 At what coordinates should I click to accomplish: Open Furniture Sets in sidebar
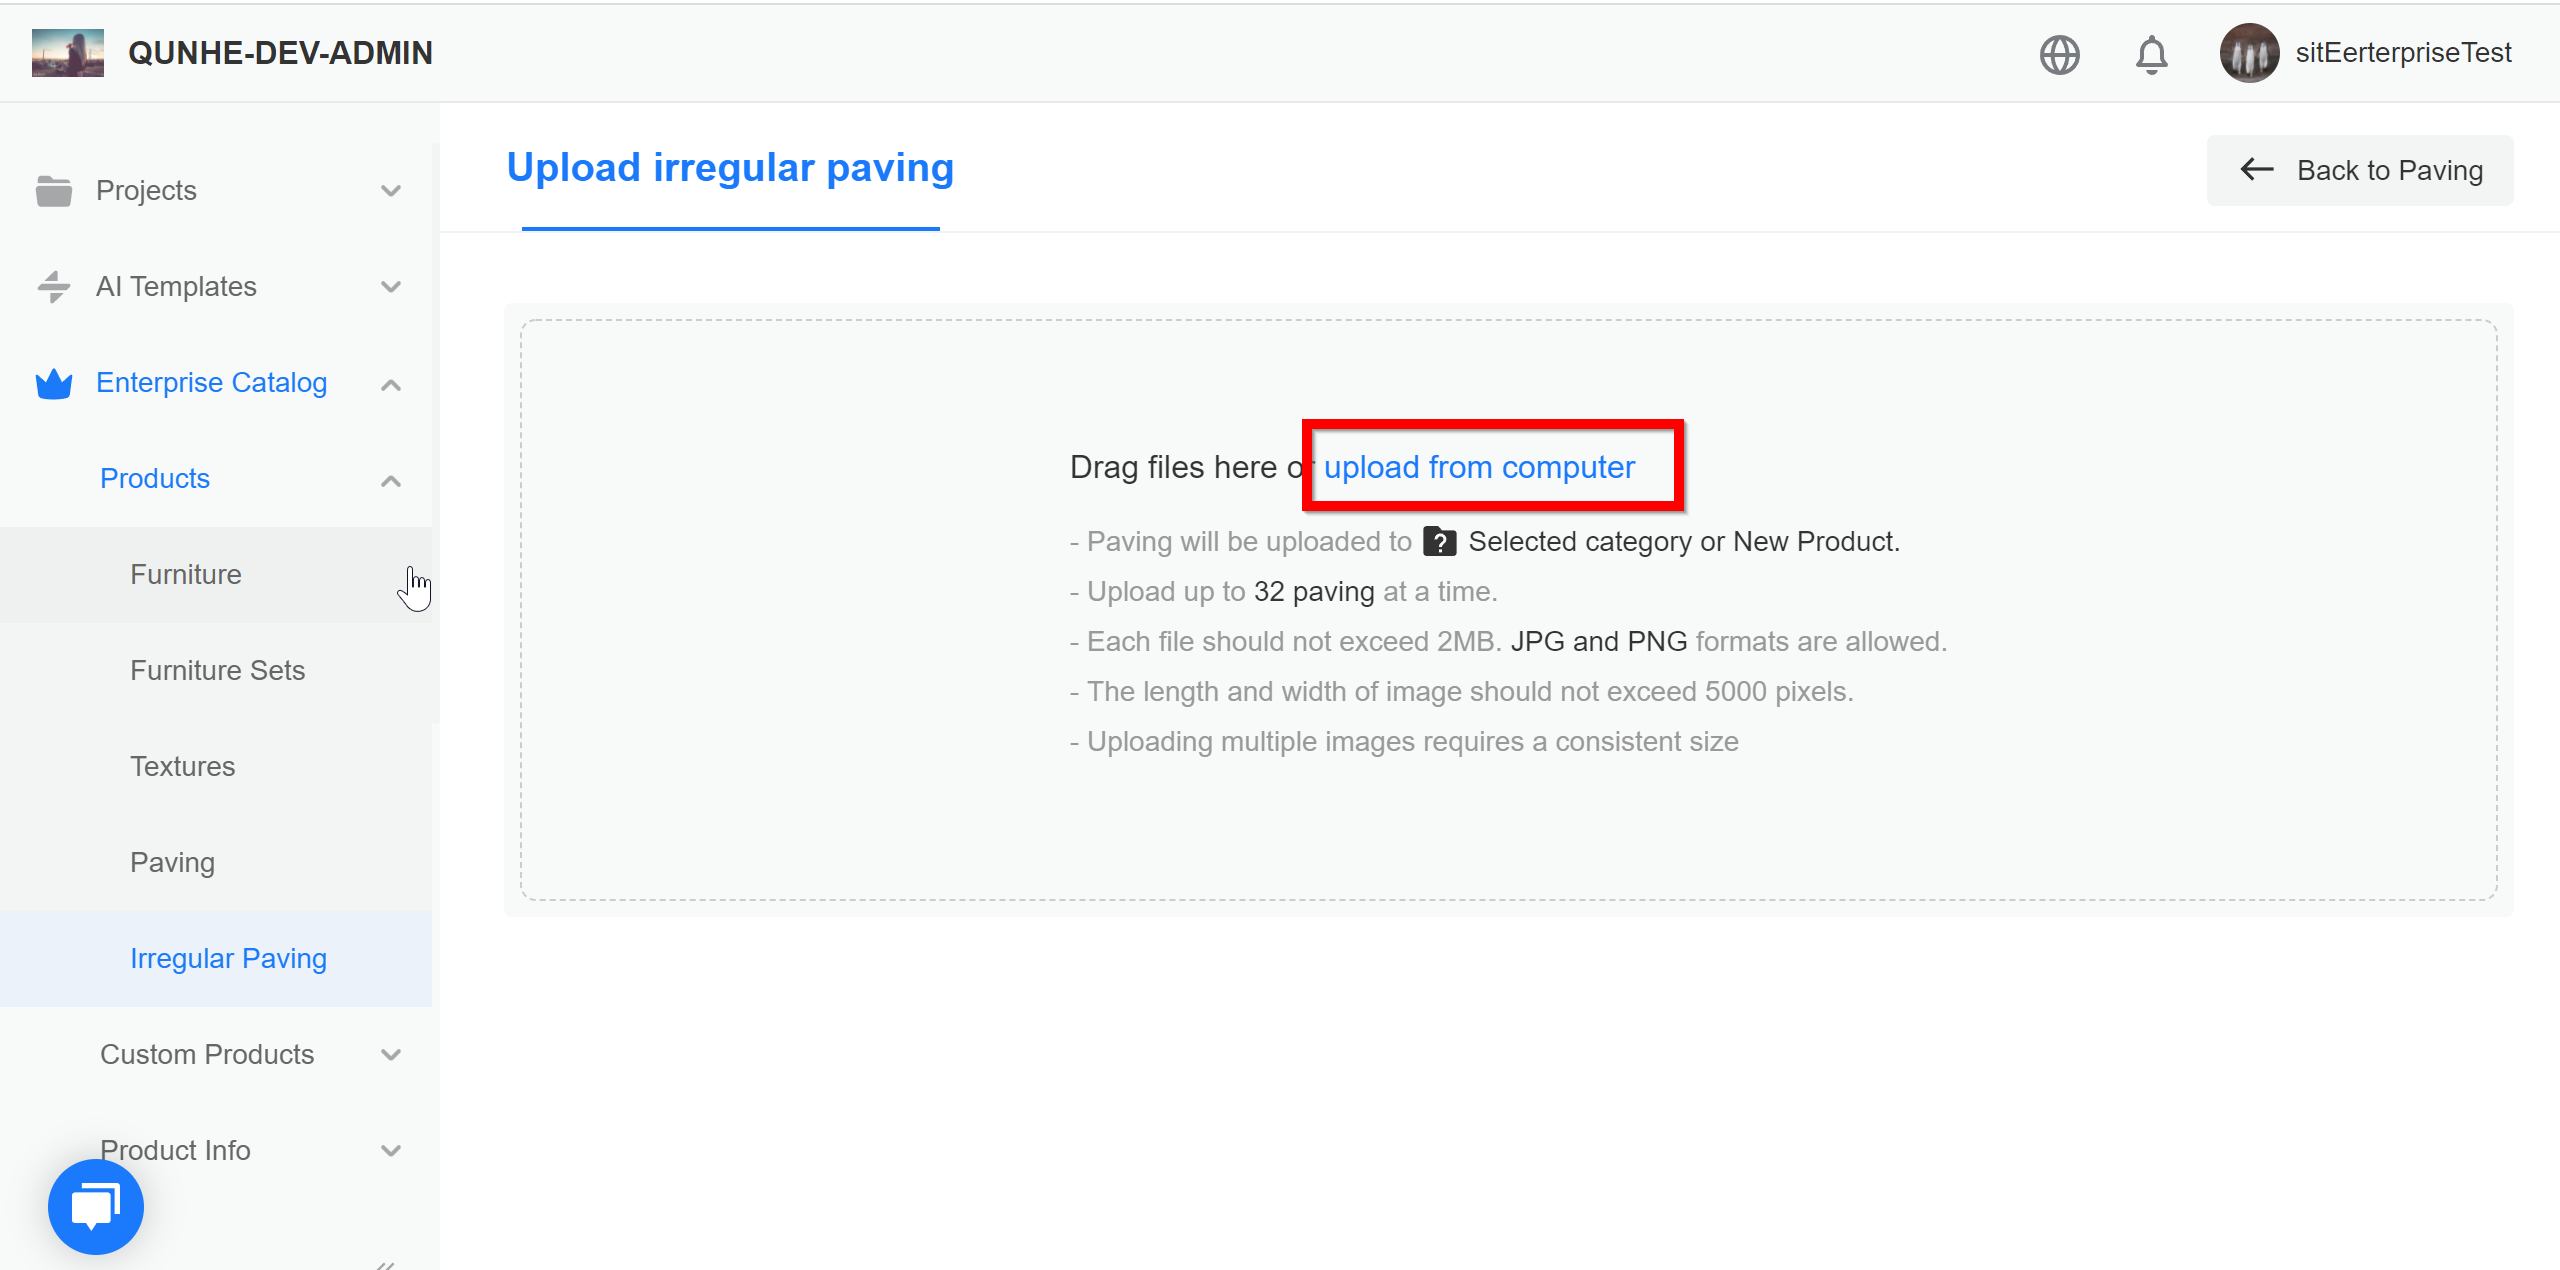tap(217, 670)
